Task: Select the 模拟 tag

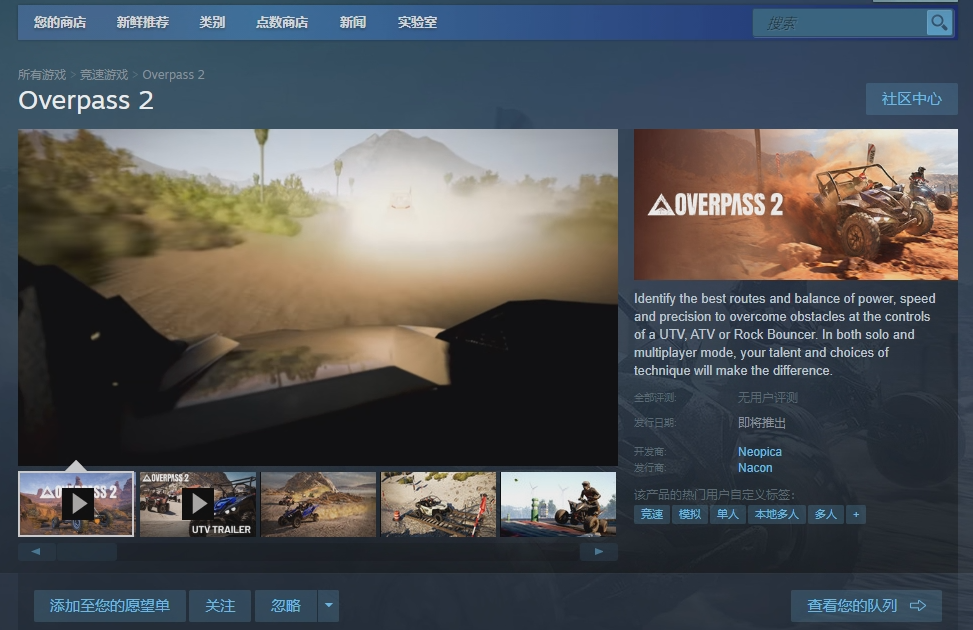Action: pyautogui.click(x=689, y=515)
